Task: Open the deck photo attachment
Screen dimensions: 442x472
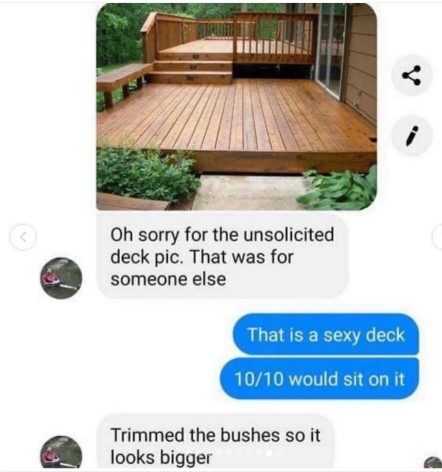Action: 237,107
